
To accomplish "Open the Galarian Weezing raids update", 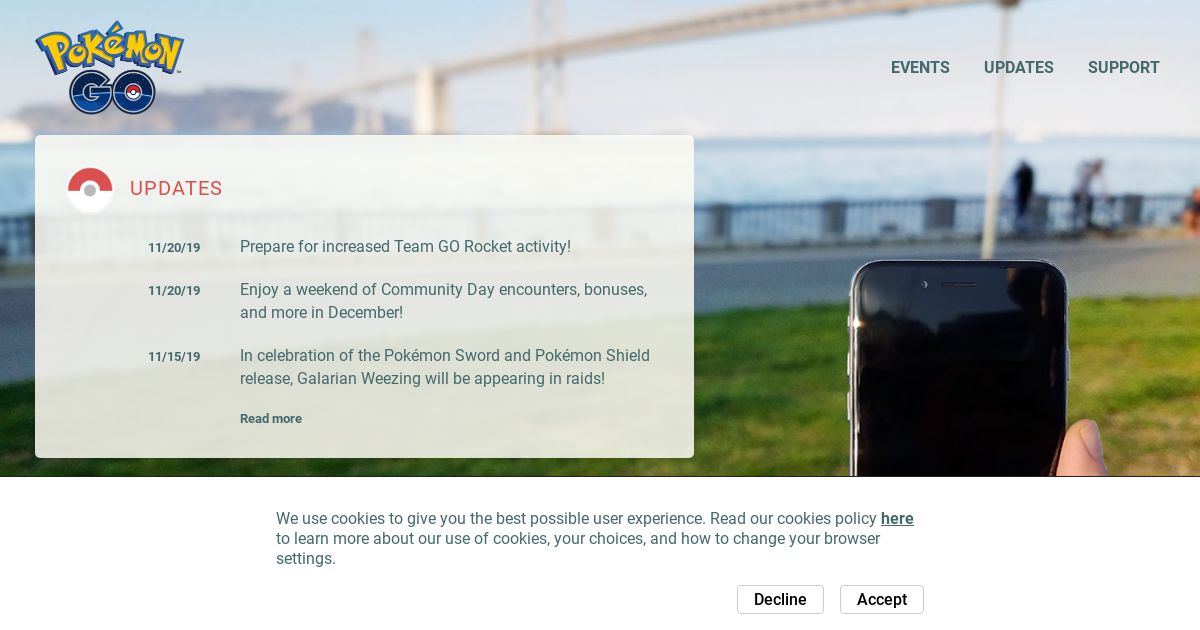I will (445, 367).
